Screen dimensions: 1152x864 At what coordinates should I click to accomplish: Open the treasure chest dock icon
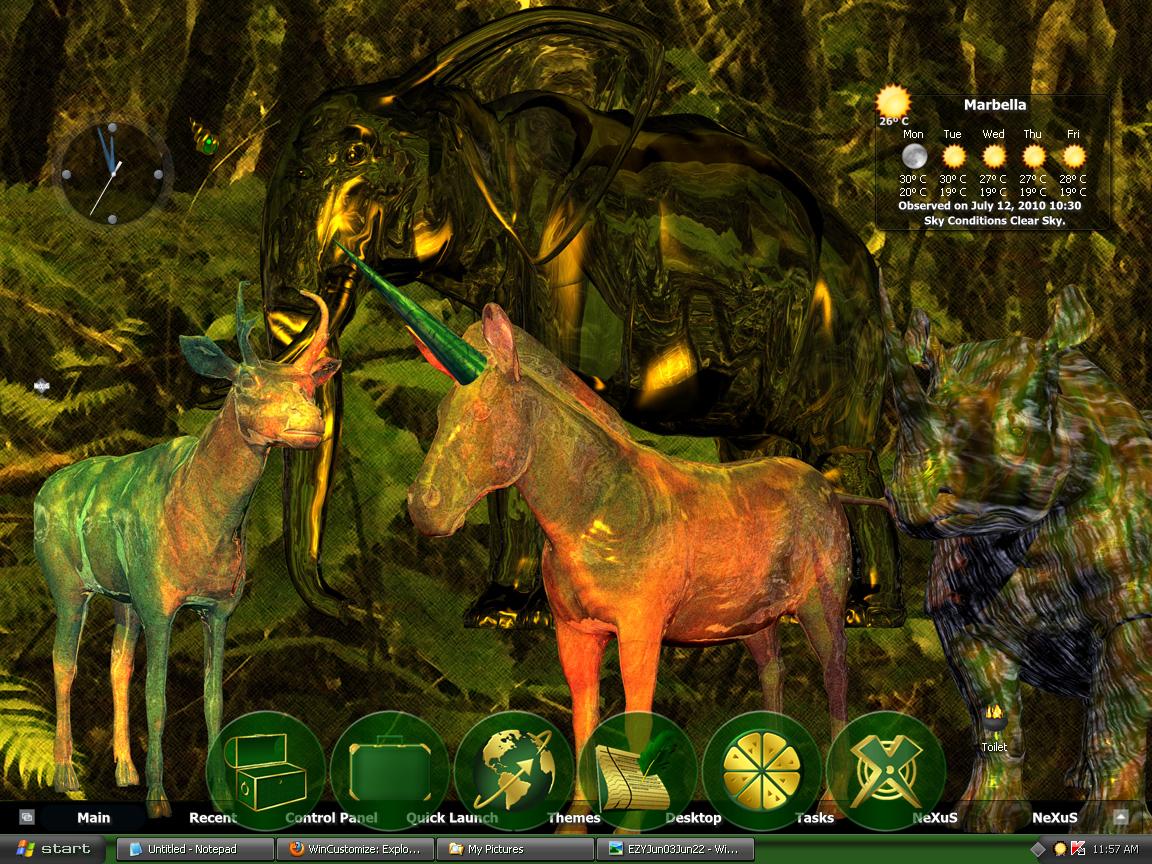[266, 771]
